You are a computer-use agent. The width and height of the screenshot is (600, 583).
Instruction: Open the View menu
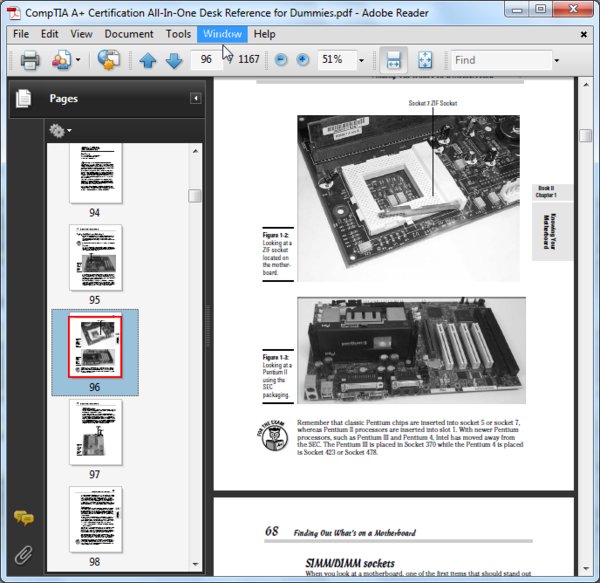81,34
